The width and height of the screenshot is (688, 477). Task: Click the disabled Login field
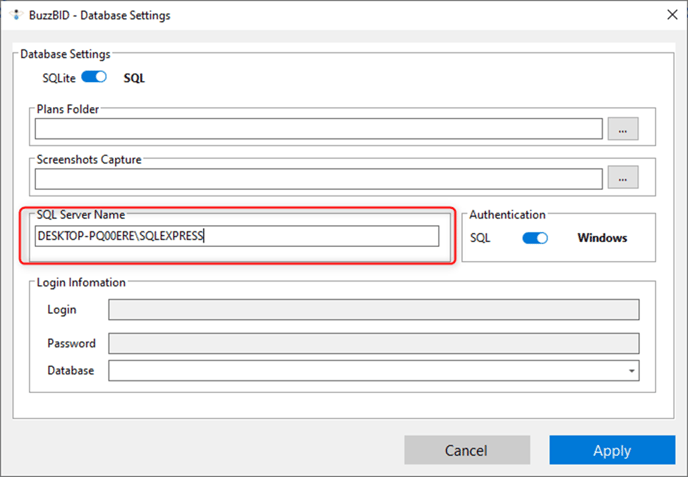[374, 310]
